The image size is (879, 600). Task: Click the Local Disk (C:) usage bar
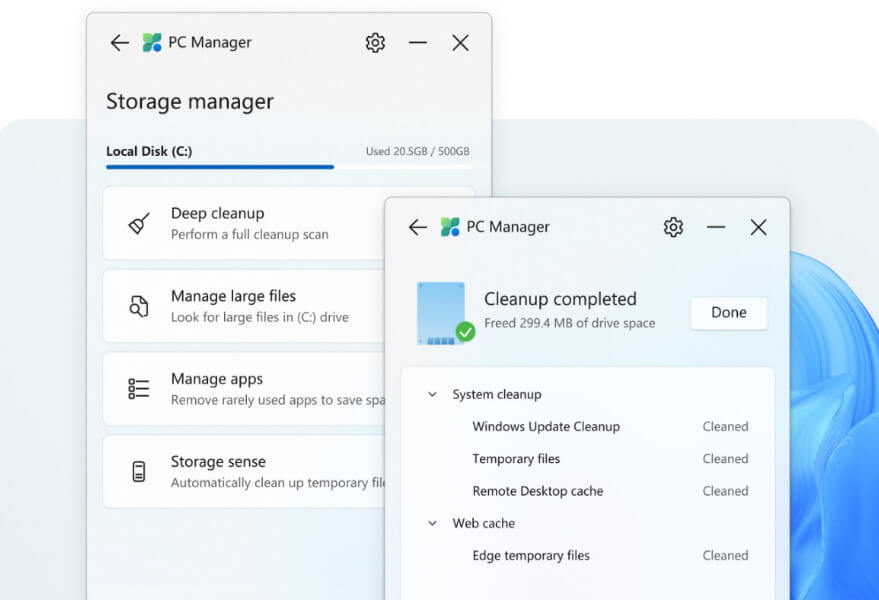click(288, 167)
